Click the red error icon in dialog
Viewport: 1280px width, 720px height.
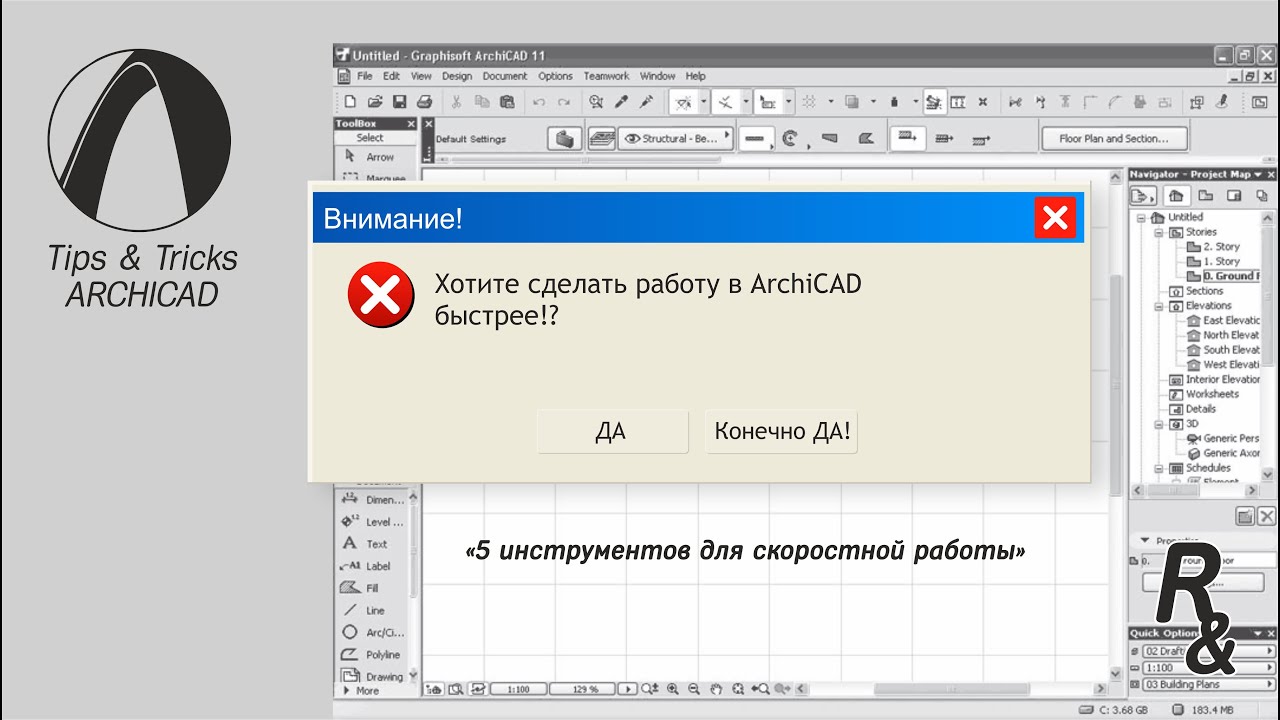pyautogui.click(x=381, y=295)
